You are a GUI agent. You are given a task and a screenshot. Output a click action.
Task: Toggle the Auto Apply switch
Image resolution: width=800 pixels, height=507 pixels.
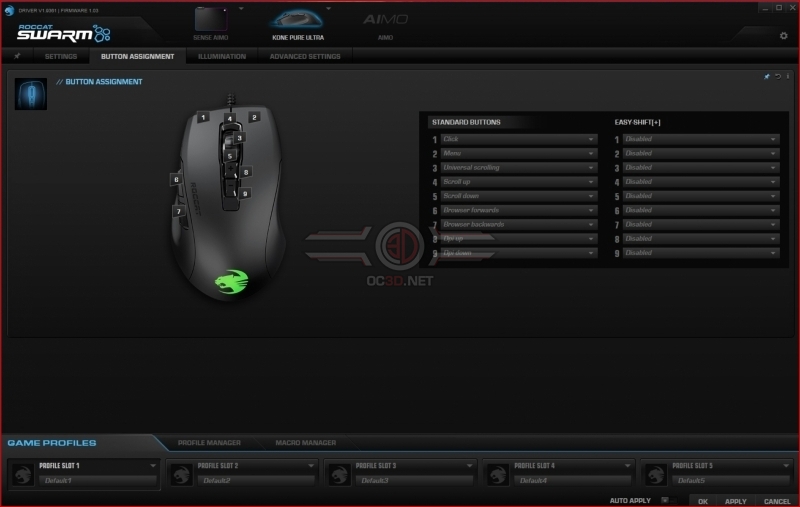668,501
